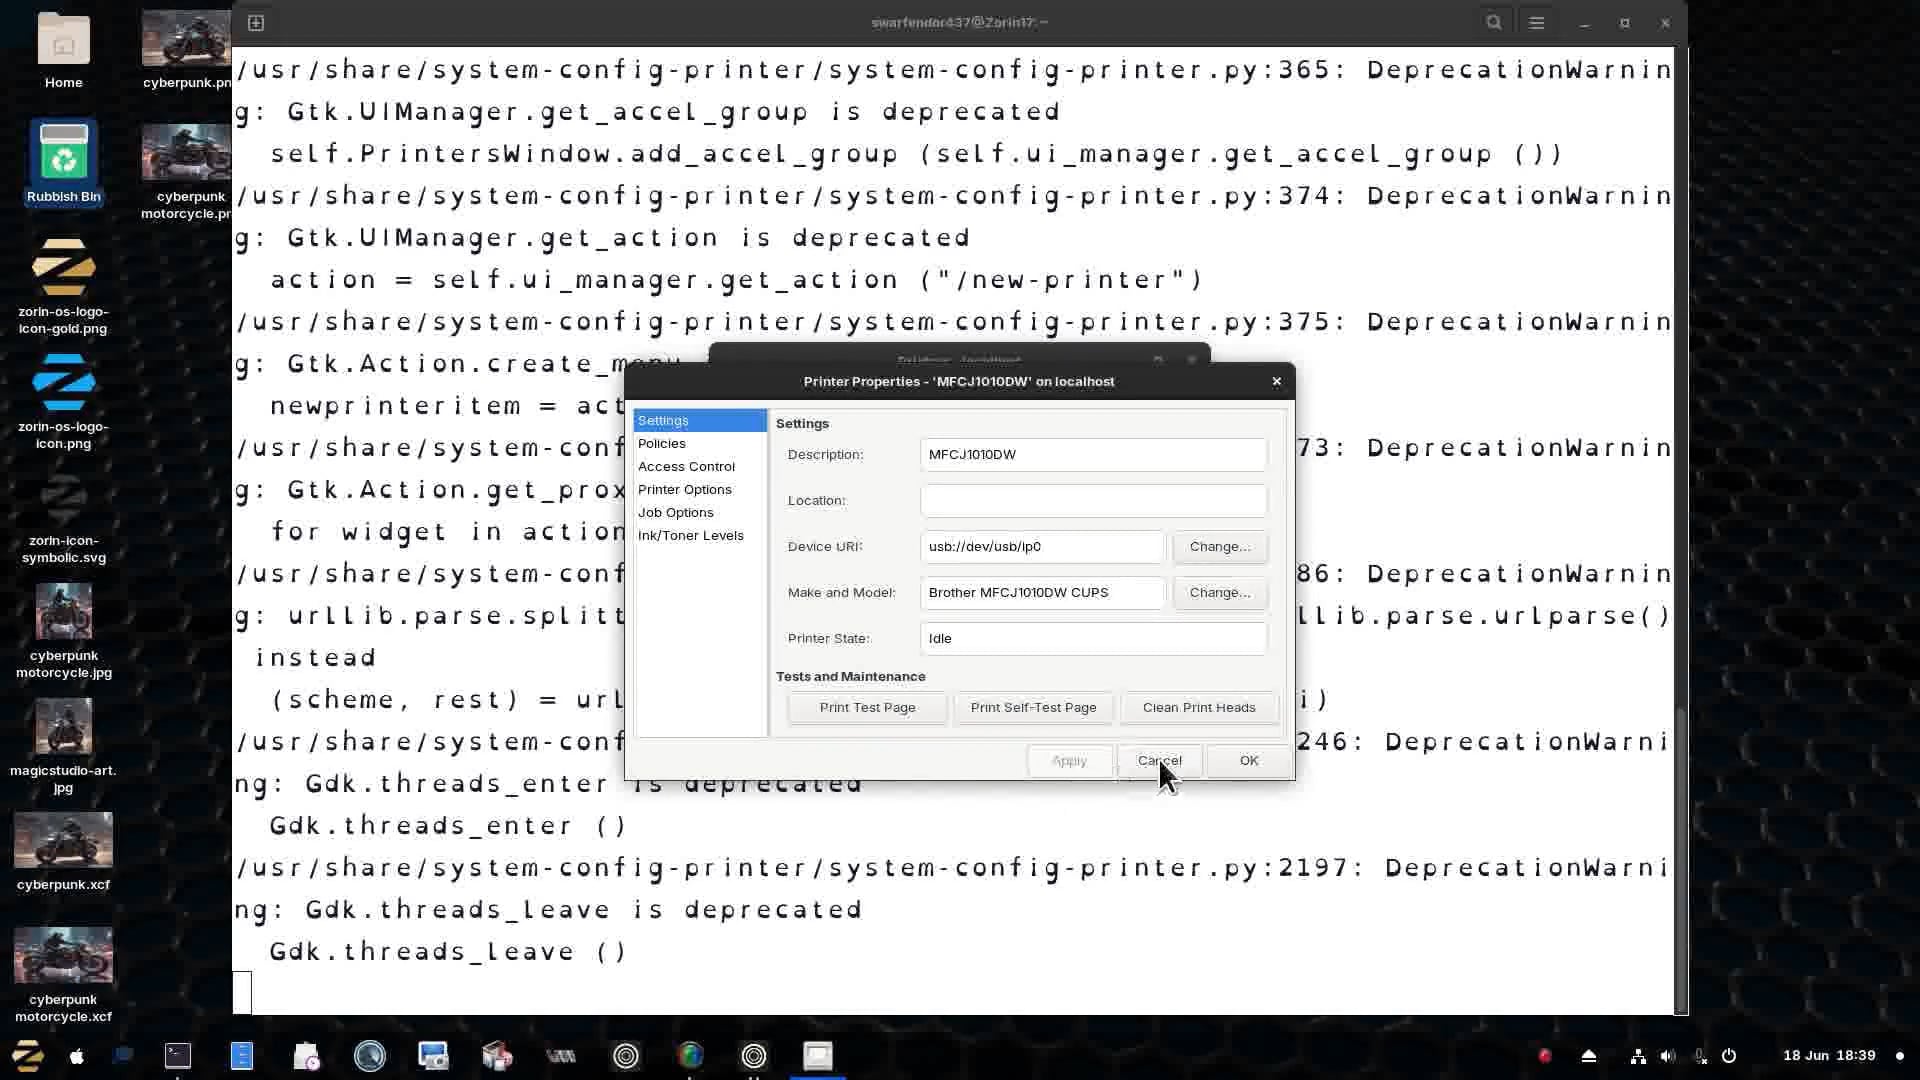Open the terminal search icon
Viewport: 1920px width, 1080px height.
[1494, 22]
